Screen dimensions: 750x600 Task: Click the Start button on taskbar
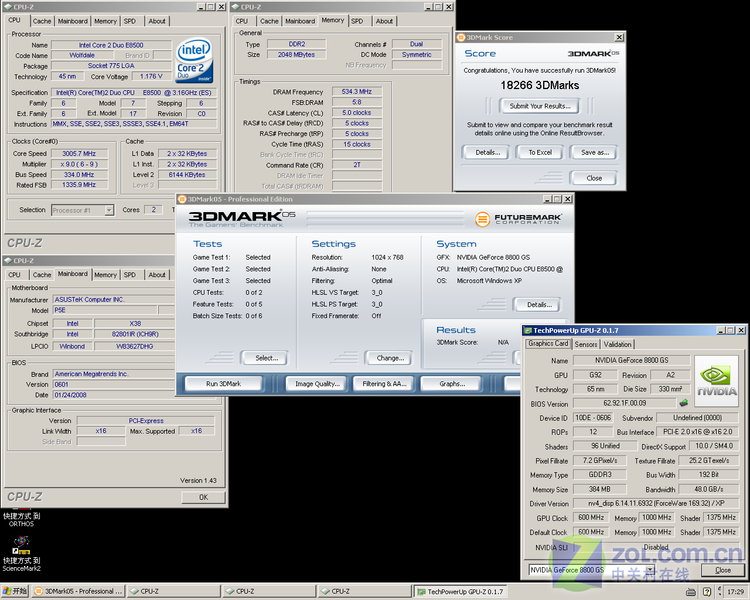click(15, 591)
